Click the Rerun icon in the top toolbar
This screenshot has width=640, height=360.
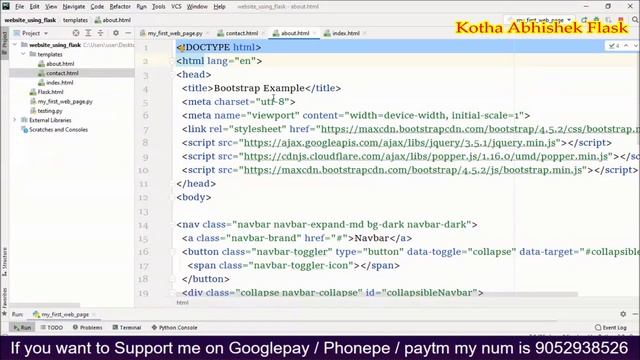pos(584,20)
